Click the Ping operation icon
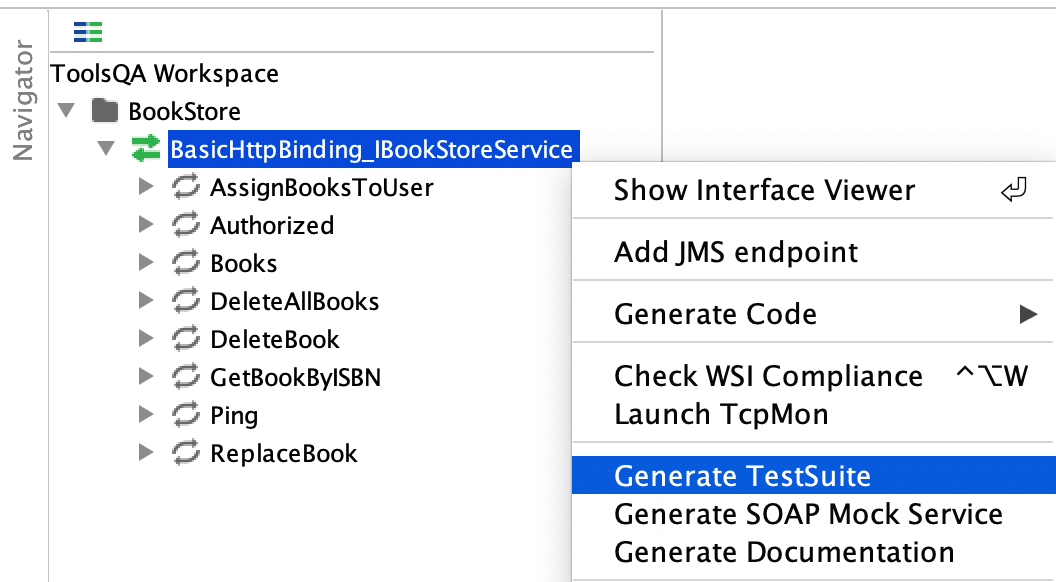This screenshot has width=1056, height=582. (185, 415)
